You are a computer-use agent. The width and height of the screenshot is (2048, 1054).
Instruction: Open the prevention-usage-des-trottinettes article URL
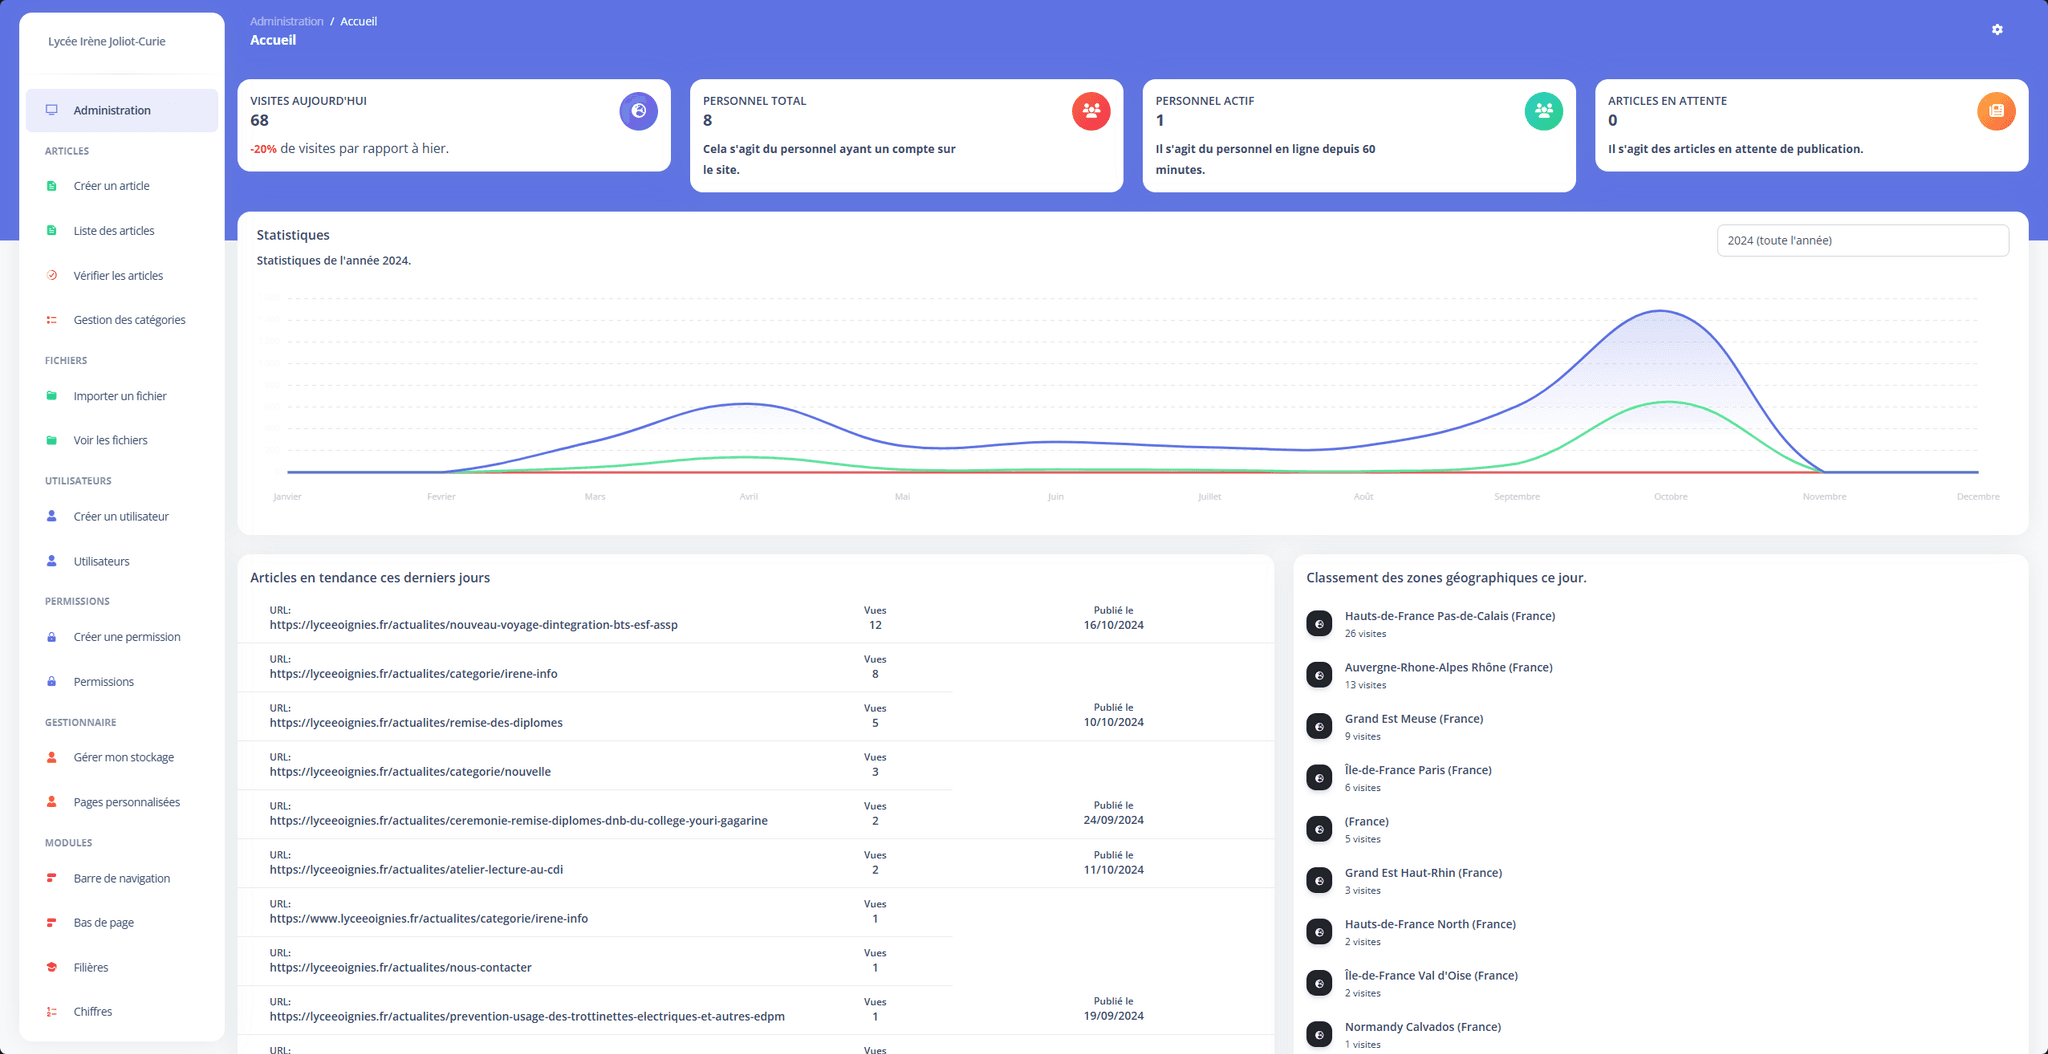(527, 1017)
